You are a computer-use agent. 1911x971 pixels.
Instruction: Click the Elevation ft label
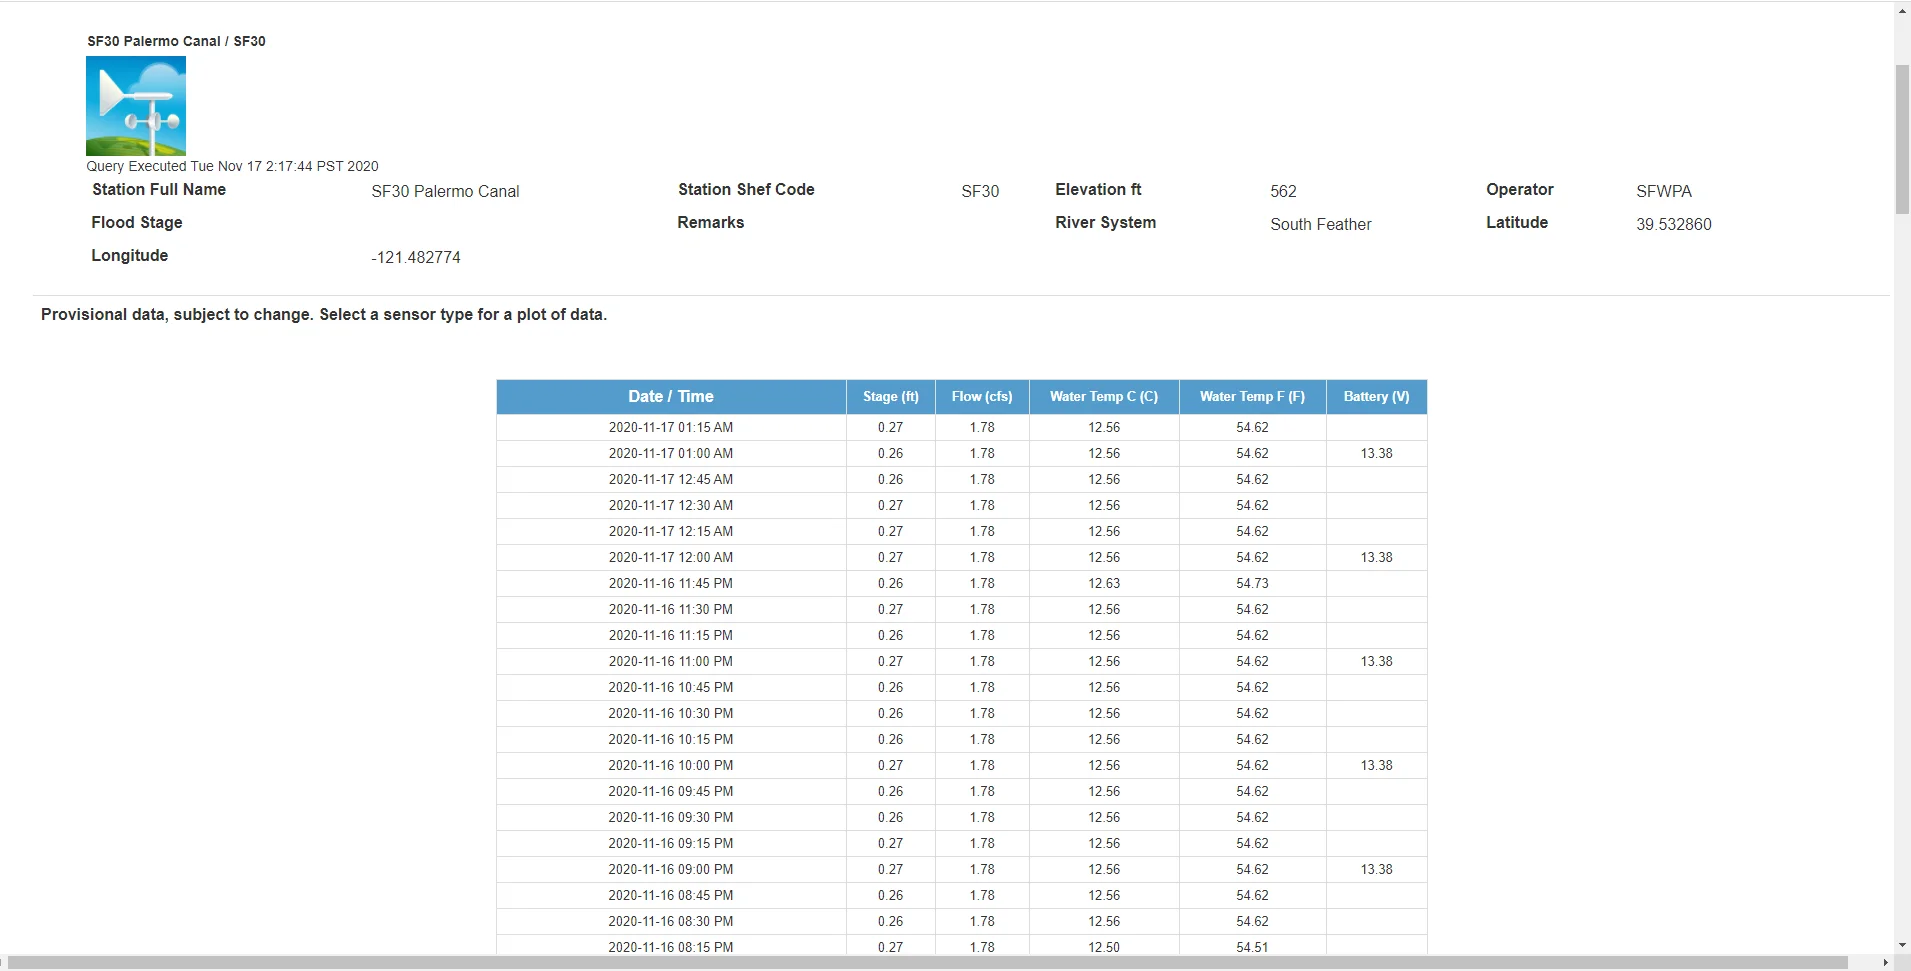(x=1098, y=189)
